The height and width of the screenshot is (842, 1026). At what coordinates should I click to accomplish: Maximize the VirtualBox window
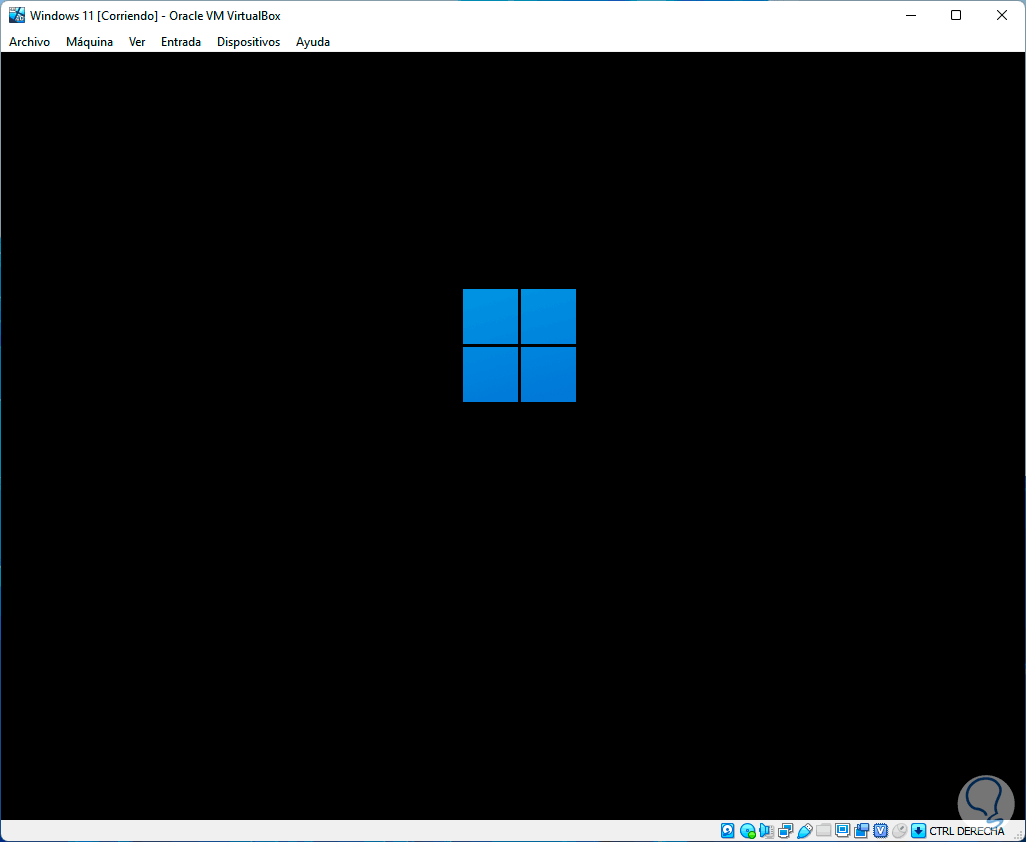pyautogui.click(x=956, y=15)
